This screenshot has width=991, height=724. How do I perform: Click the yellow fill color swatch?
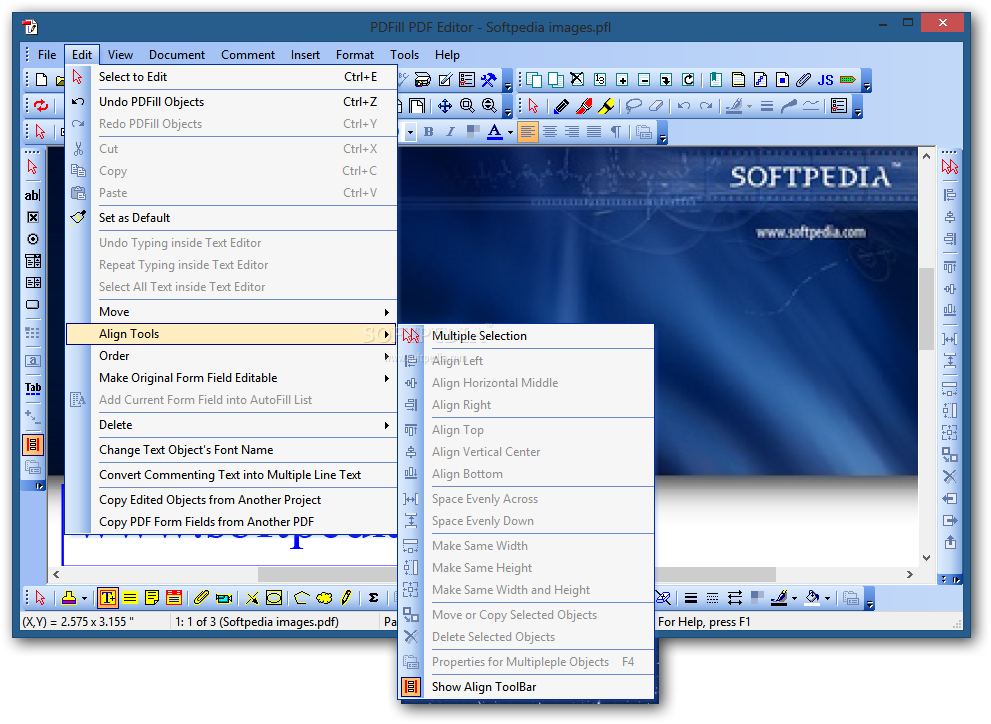click(x=68, y=597)
